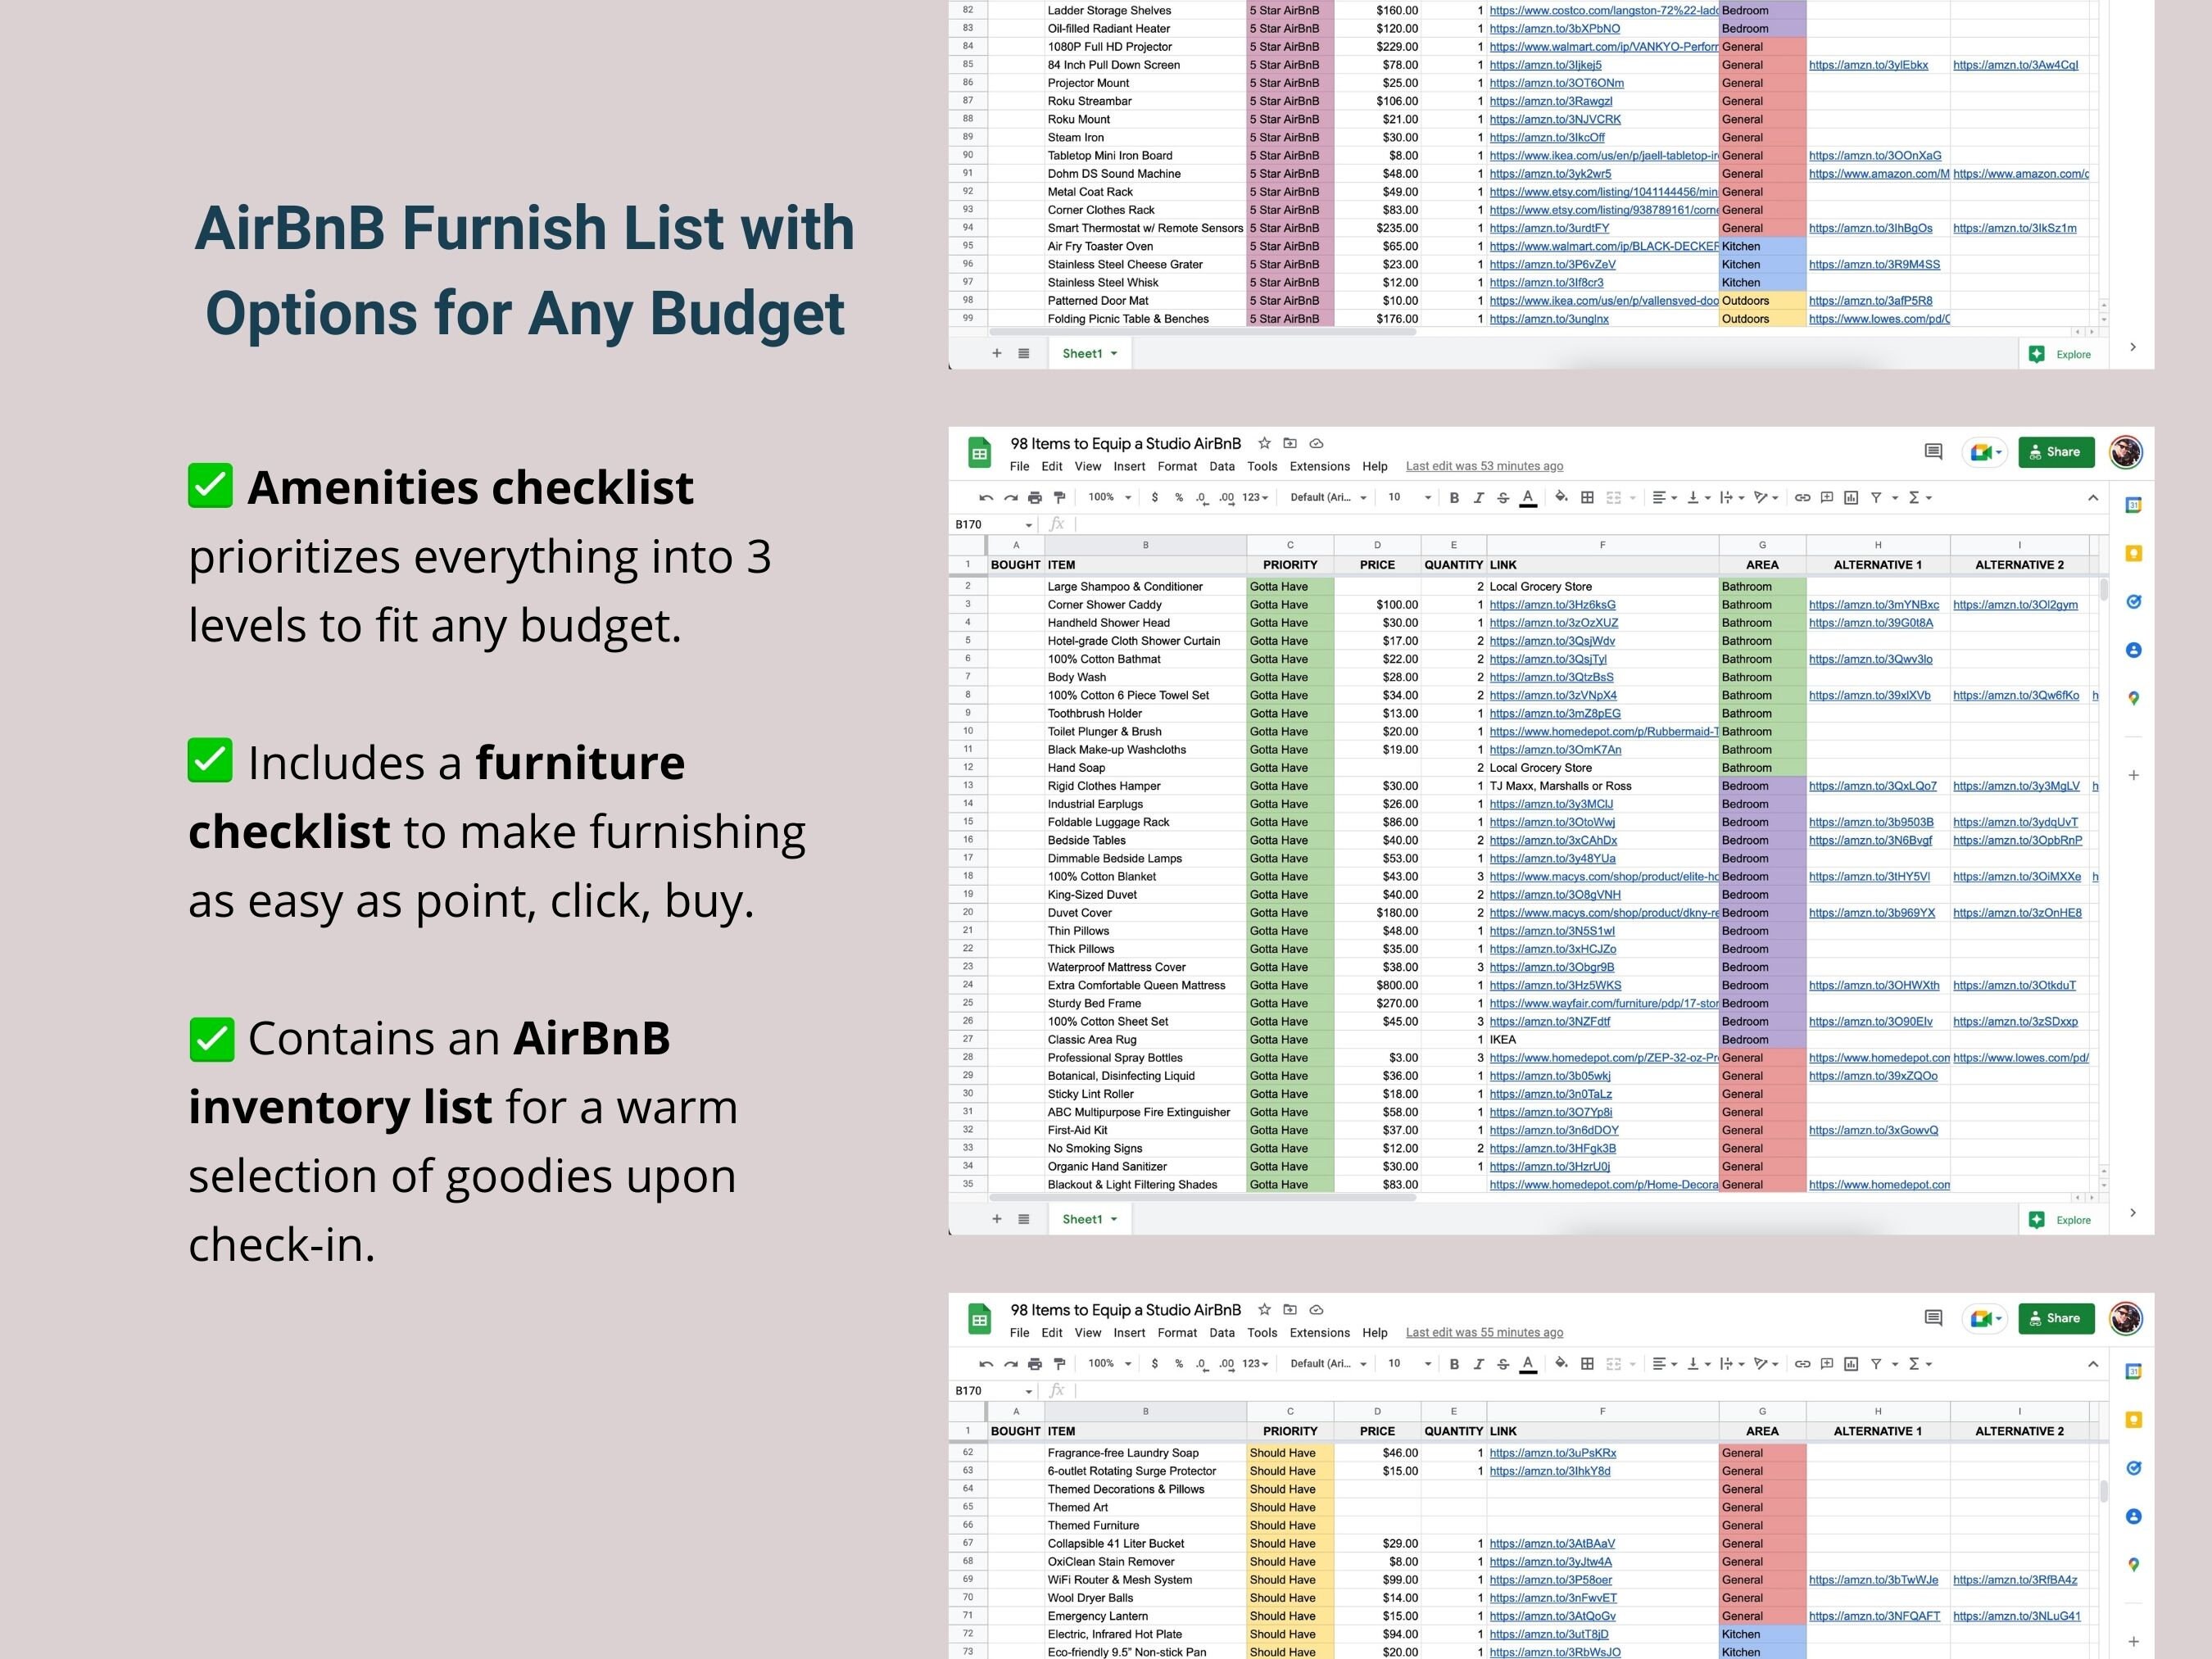The image size is (2212, 1659).
Task: Open 'Last edit was 55 minutes ago' link
Action: [1484, 1332]
